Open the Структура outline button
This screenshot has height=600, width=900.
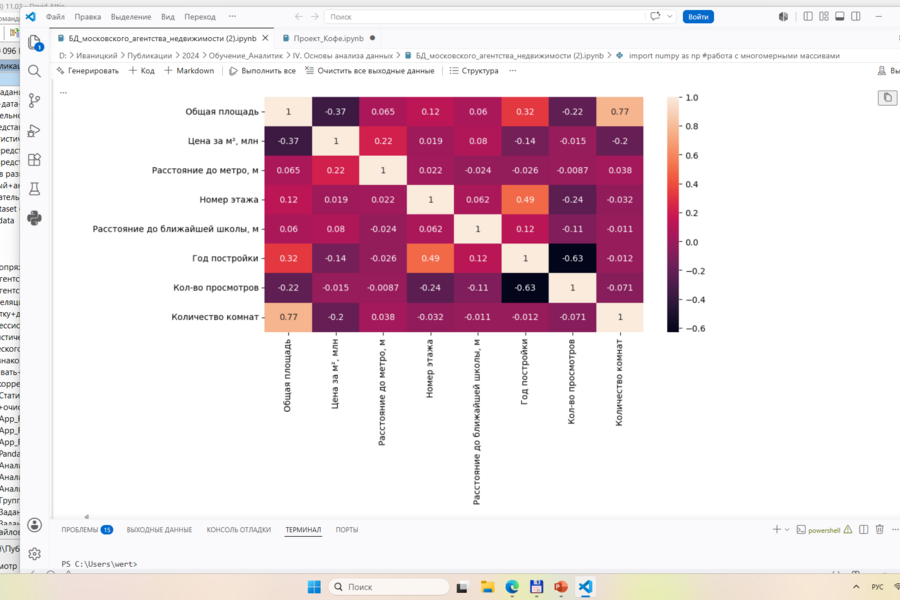(x=474, y=71)
